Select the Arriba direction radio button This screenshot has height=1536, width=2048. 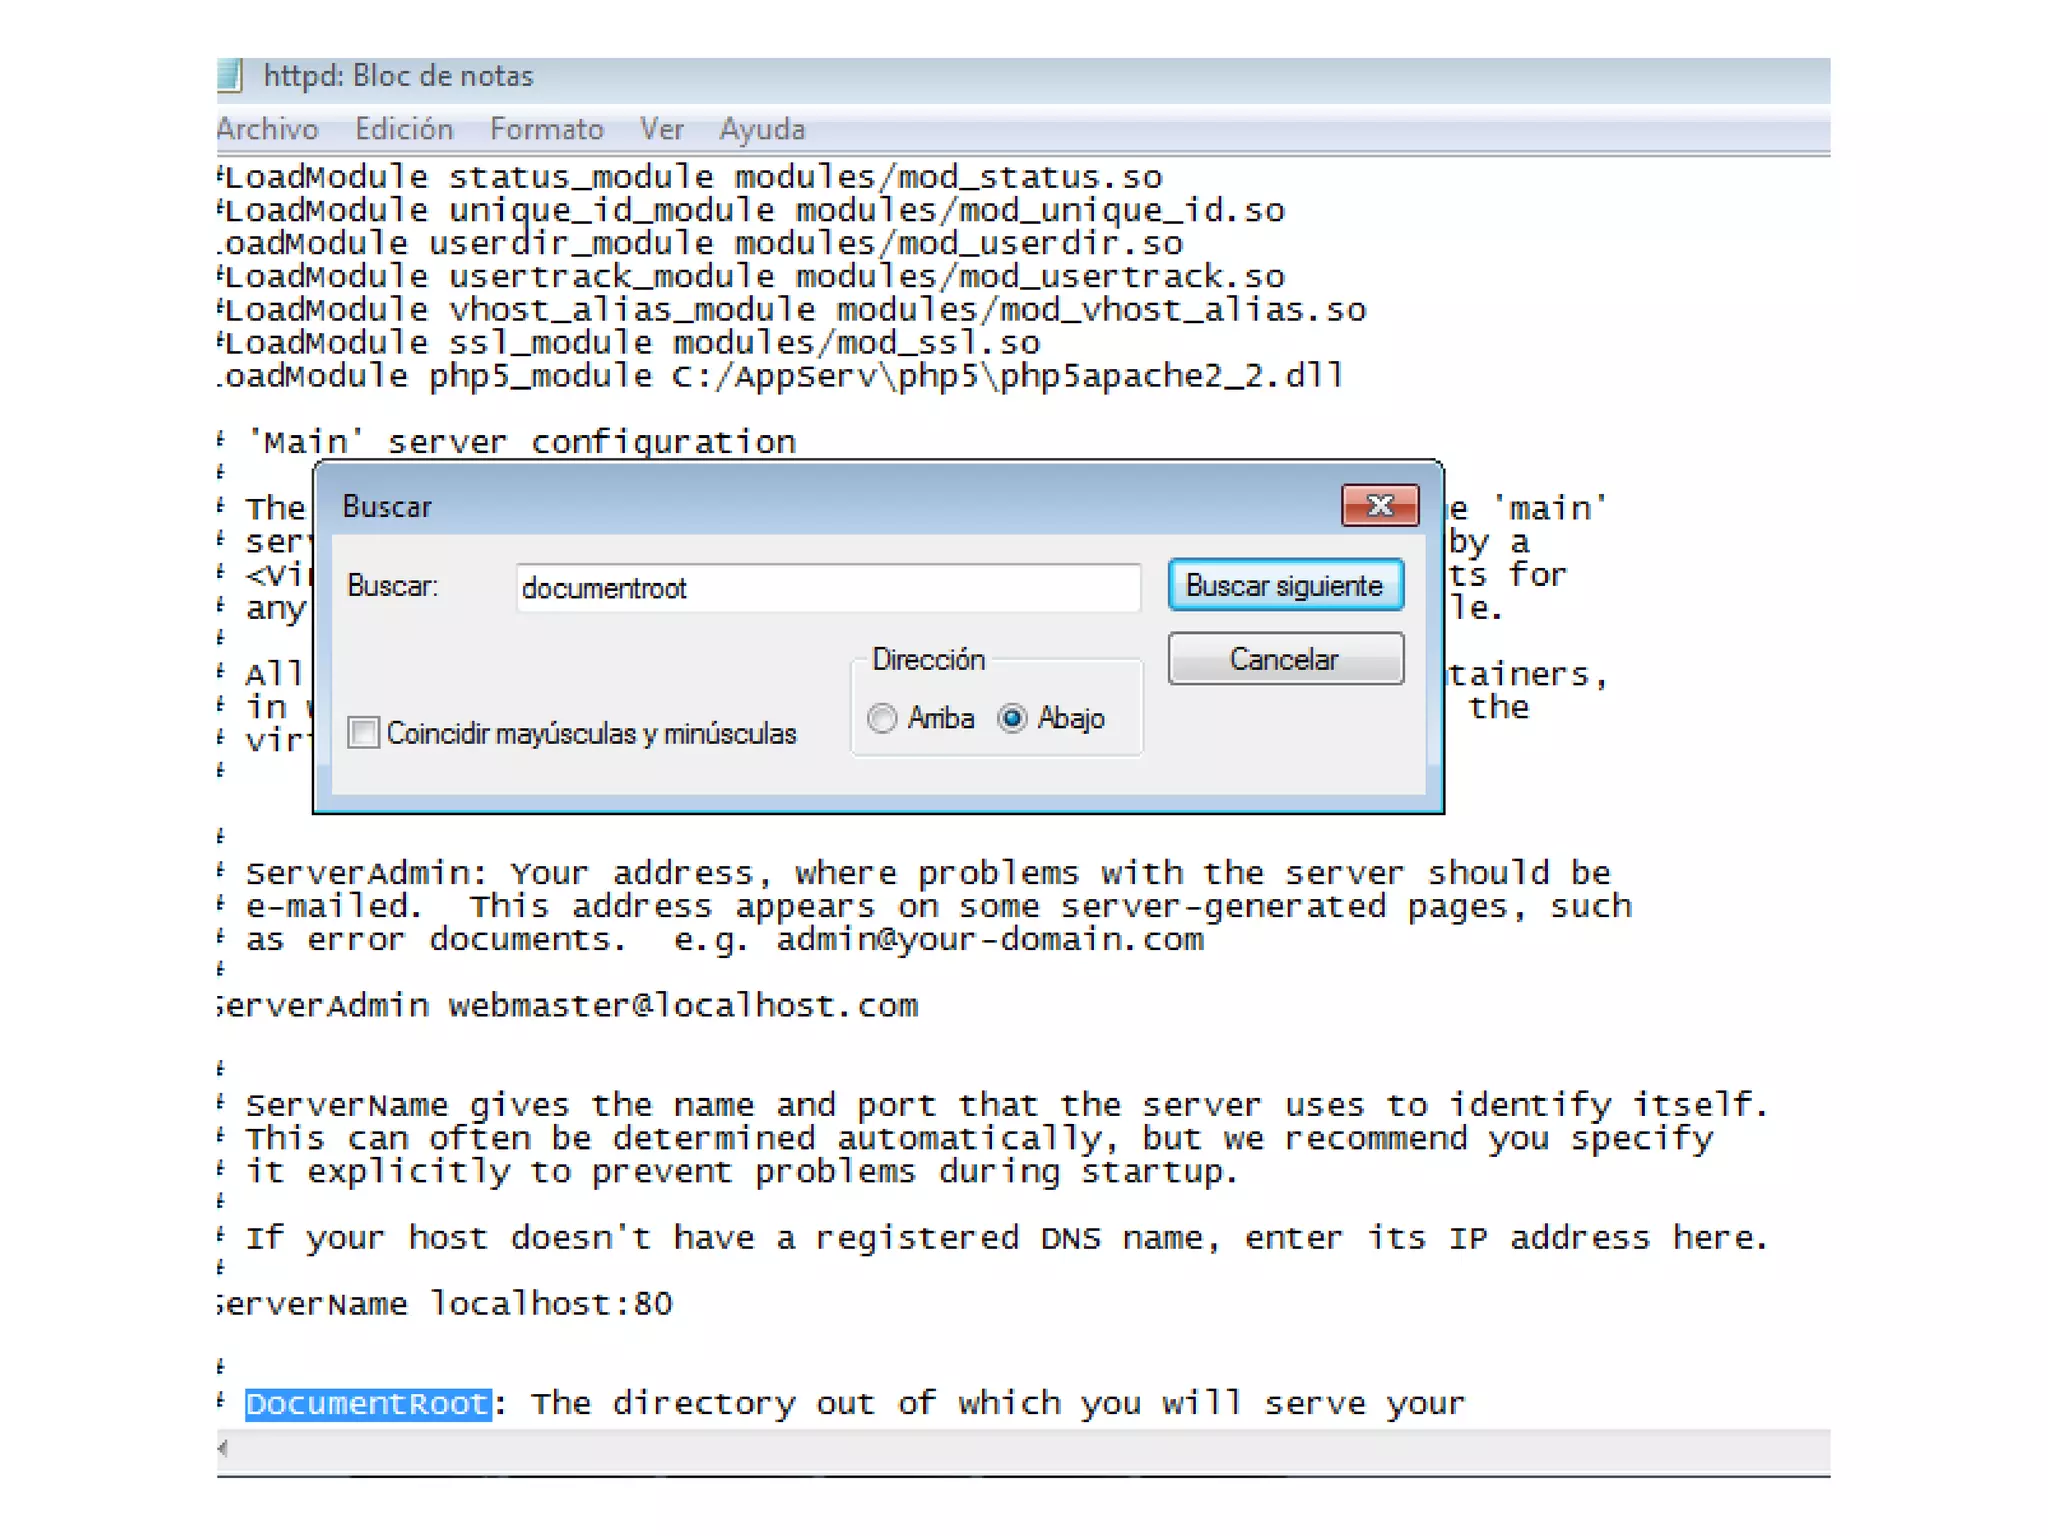pyautogui.click(x=883, y=718)
